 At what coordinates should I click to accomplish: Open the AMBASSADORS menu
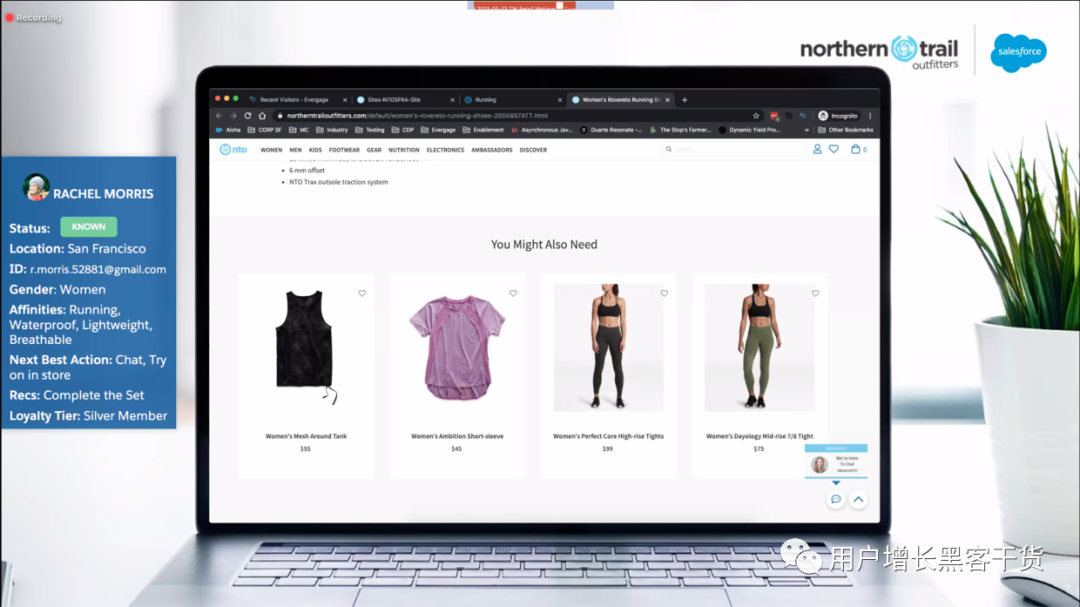pyautogui.click(x=492, y=150)
